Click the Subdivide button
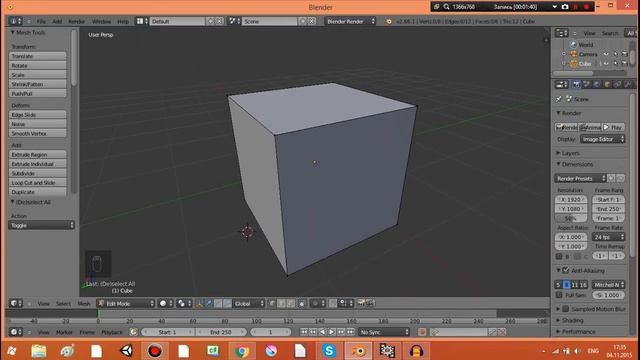Viewport: 640px width, 360px height. pyautogui.click(x=38, y=173)
